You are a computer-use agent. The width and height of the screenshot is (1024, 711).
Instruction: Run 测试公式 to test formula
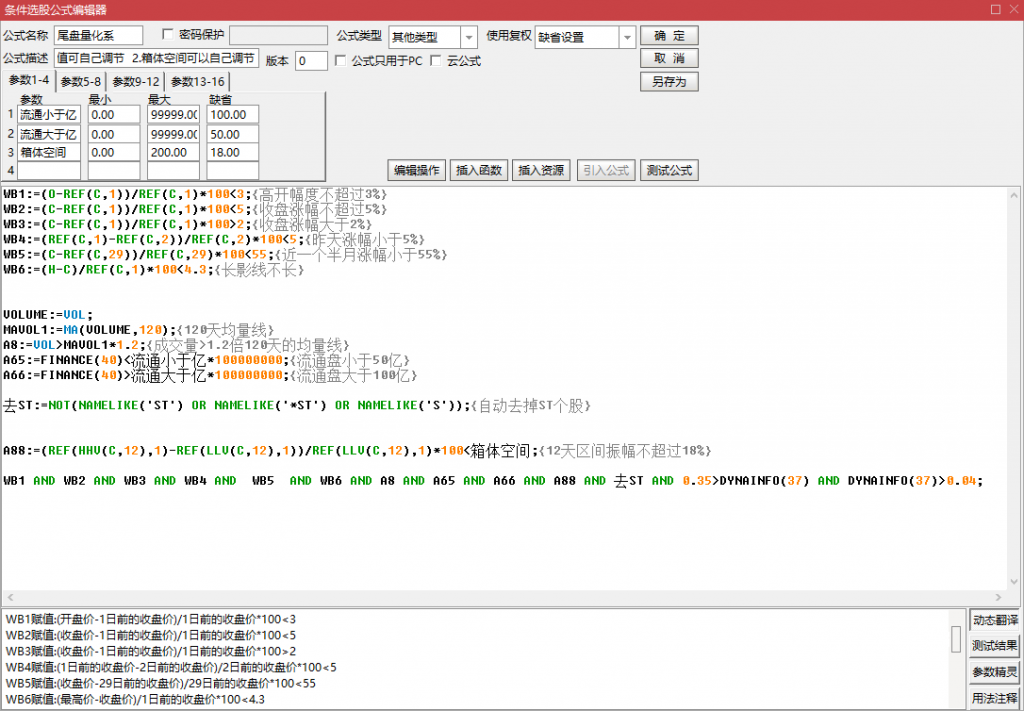point(667,170)
